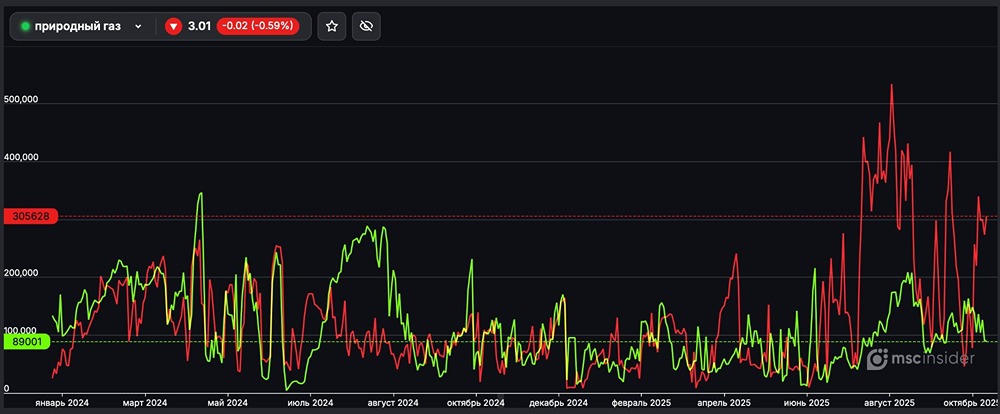Click the октябрь 2024 axis label
This screenshot has width=1000, height=414.
point(475,402)
